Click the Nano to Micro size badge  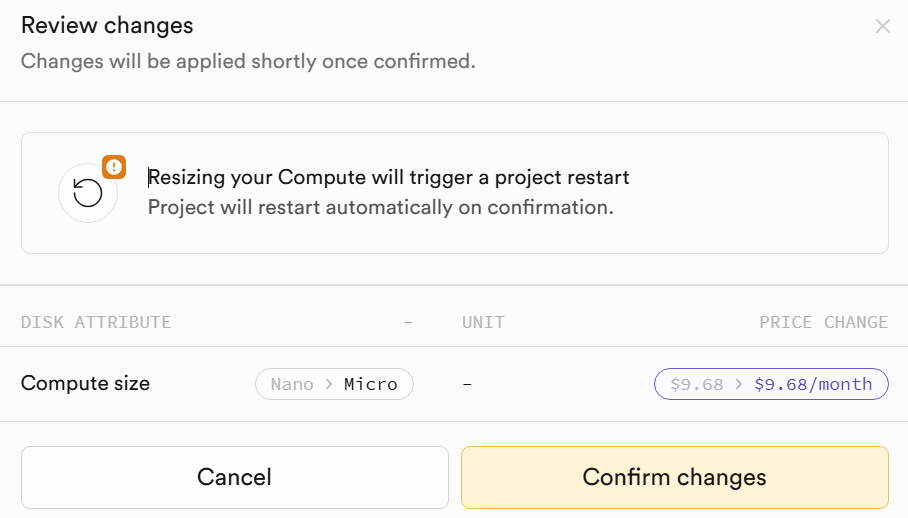click(x=334, y=384)
